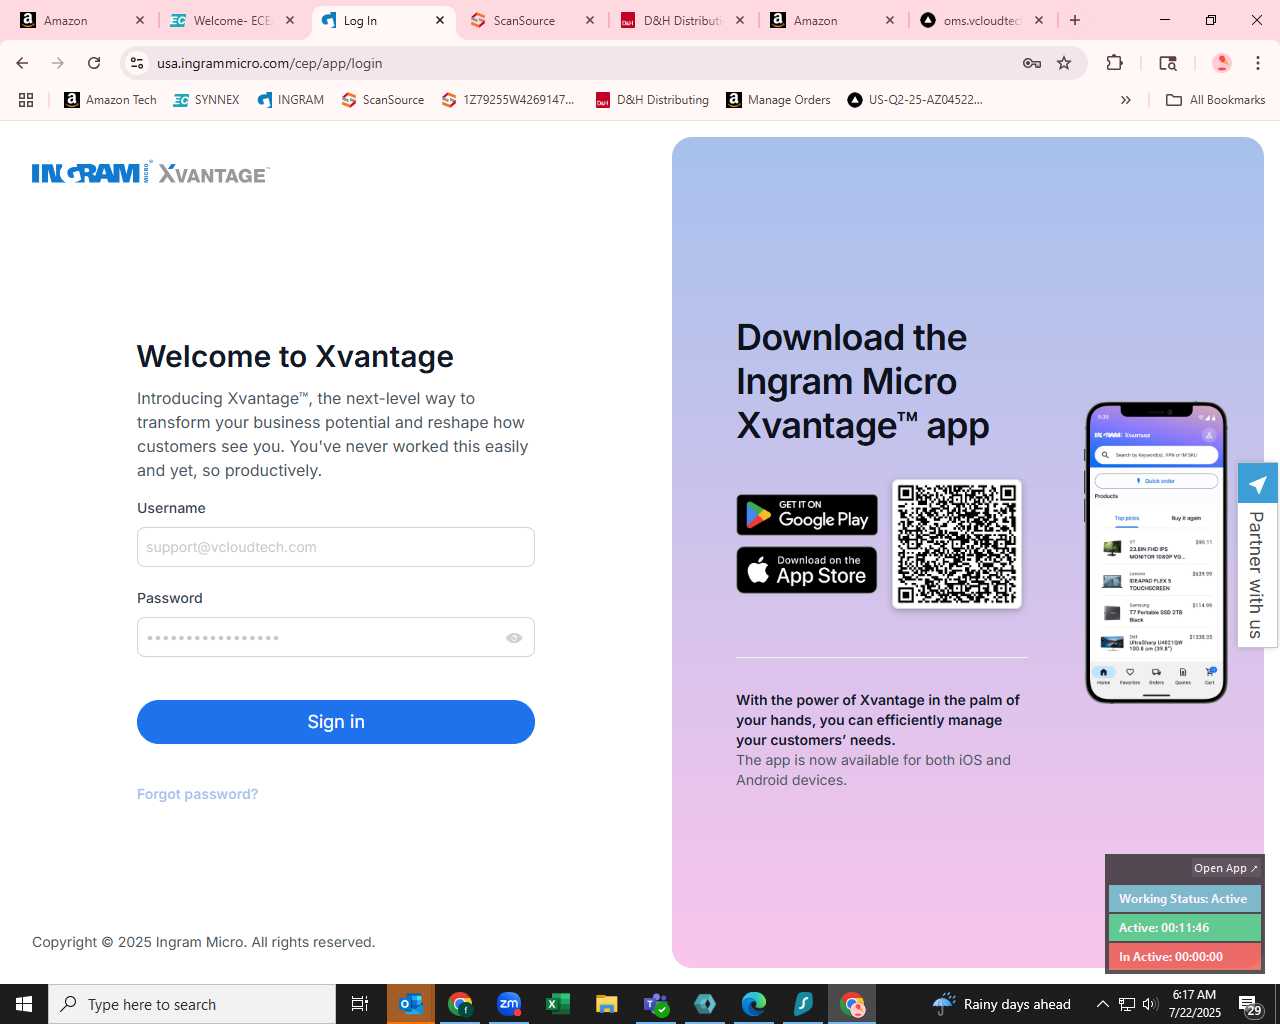Click the In Active timer bar
1280x1024 pixels.
click(x=1184, y=957)
